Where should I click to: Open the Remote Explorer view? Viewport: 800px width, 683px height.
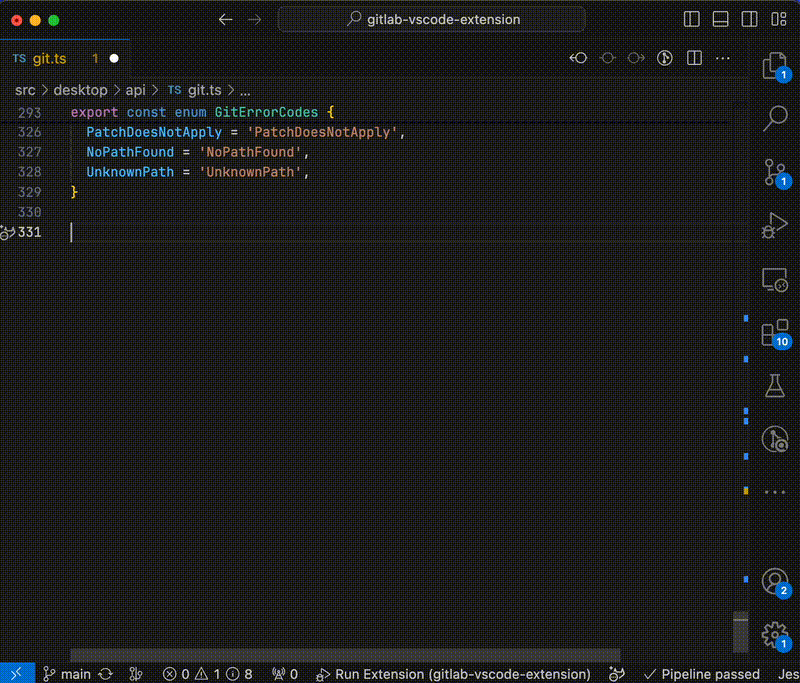[x=775, y=280]
